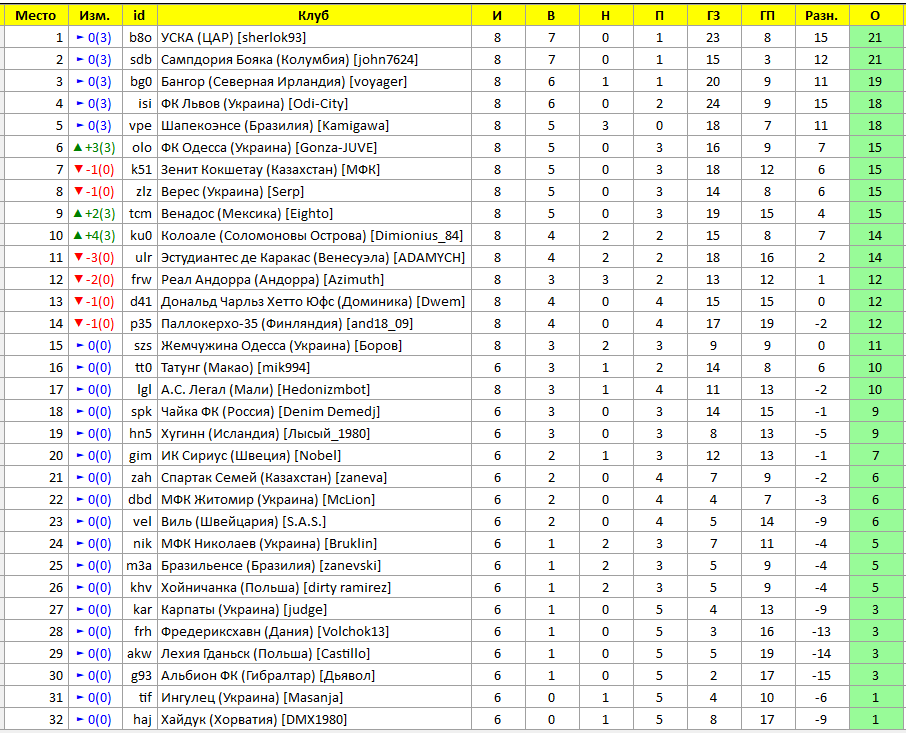Click club cell Венадос (Мексика) [Eighto]
906x733 pixels.
(314, 213)
